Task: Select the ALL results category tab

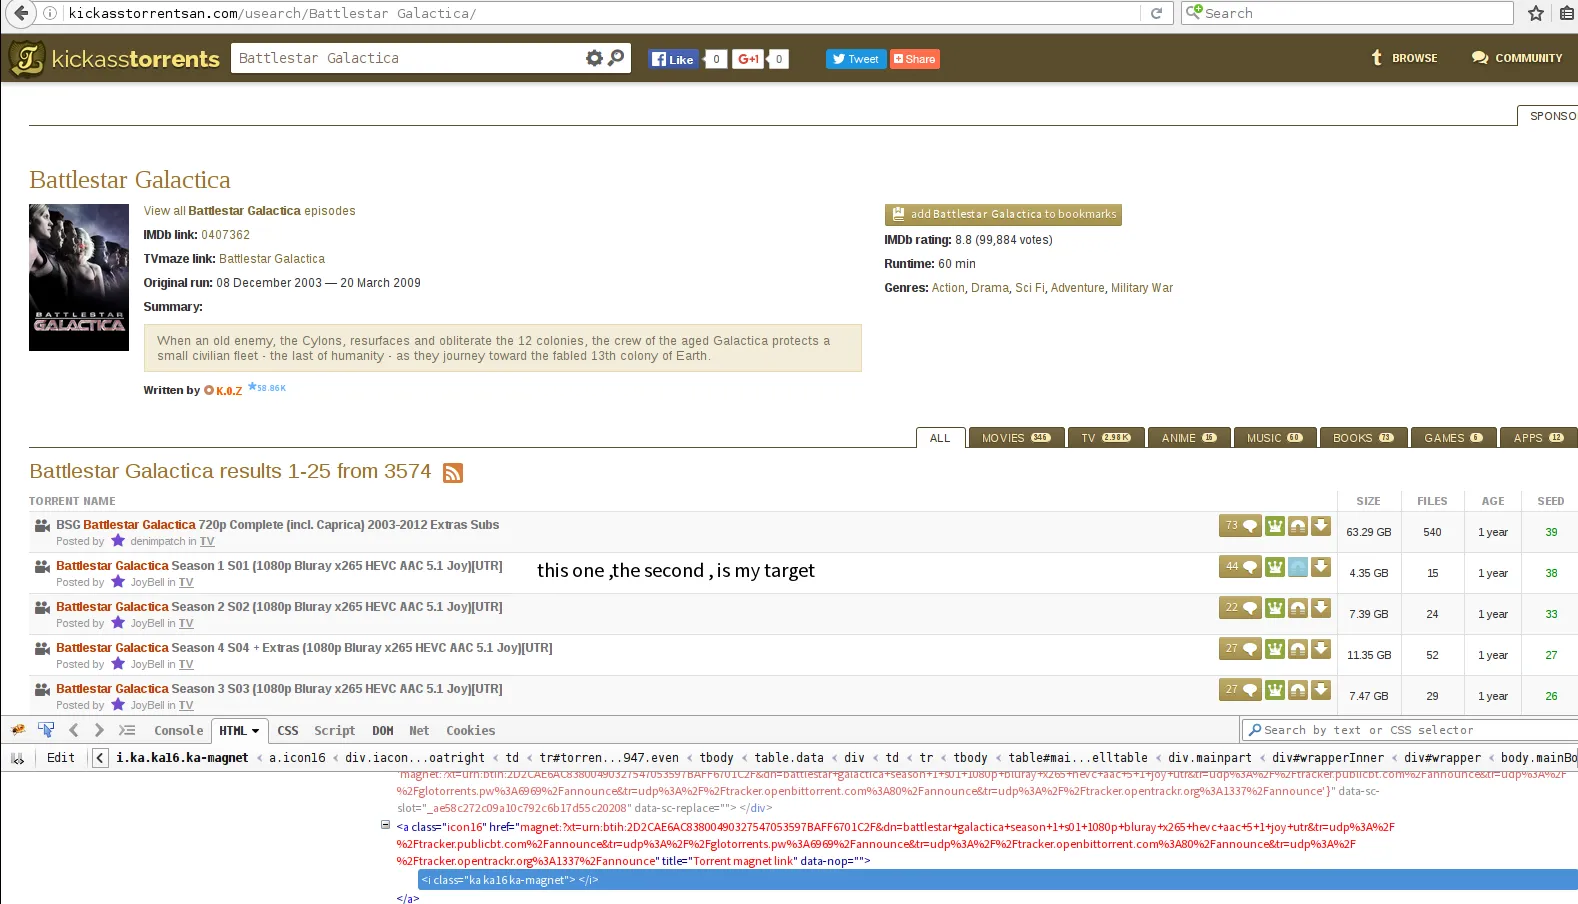Action: (940, 438)
